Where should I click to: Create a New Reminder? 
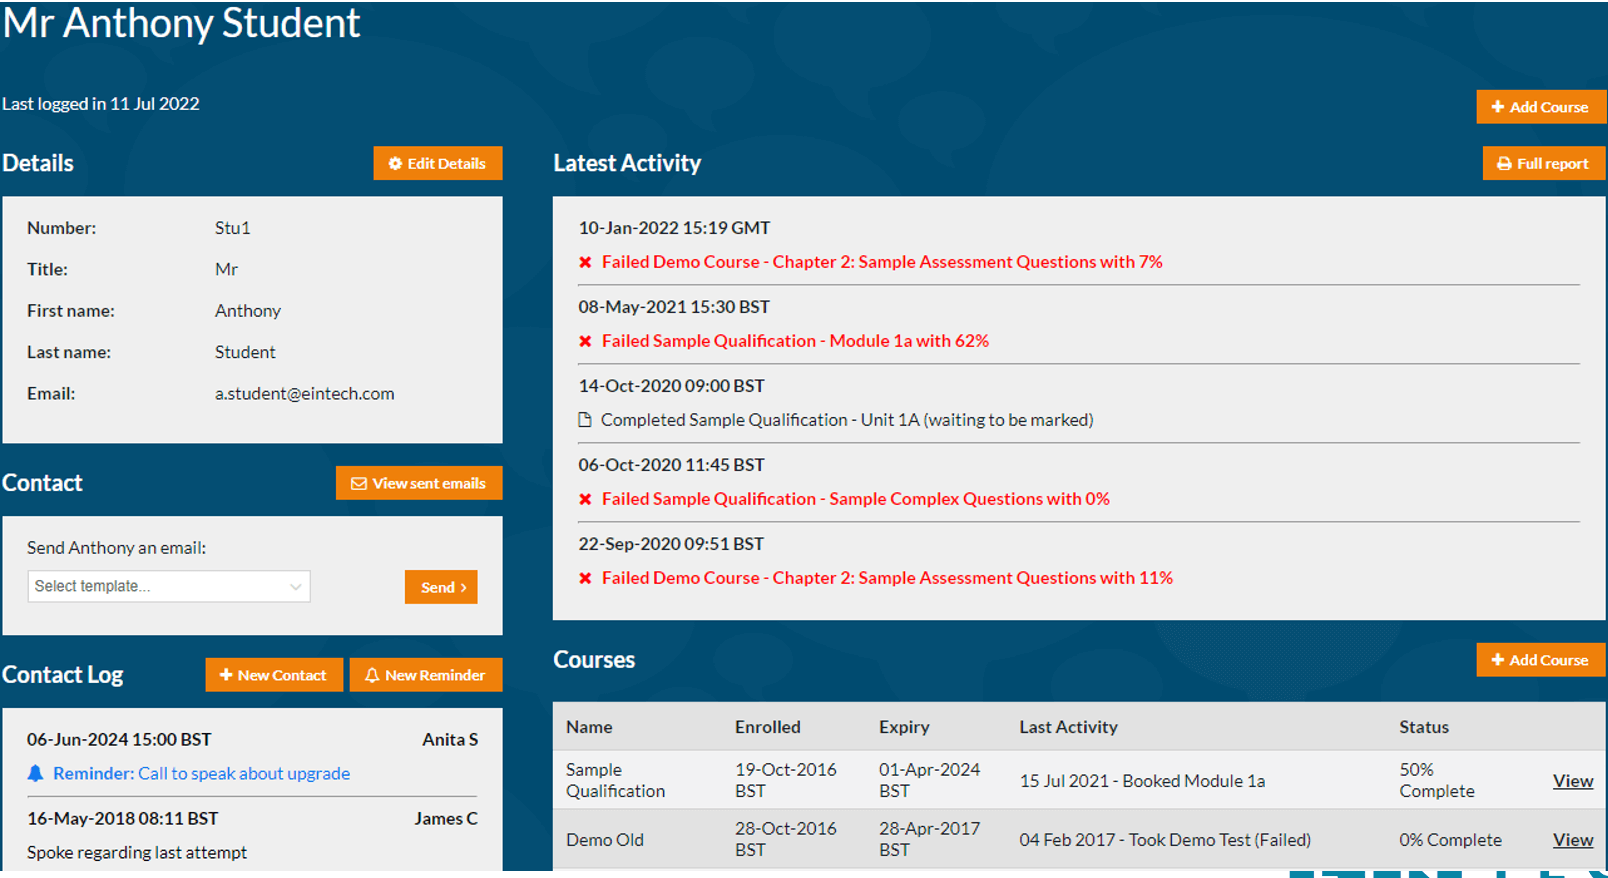pyautogui.click(x=425, y=675)
